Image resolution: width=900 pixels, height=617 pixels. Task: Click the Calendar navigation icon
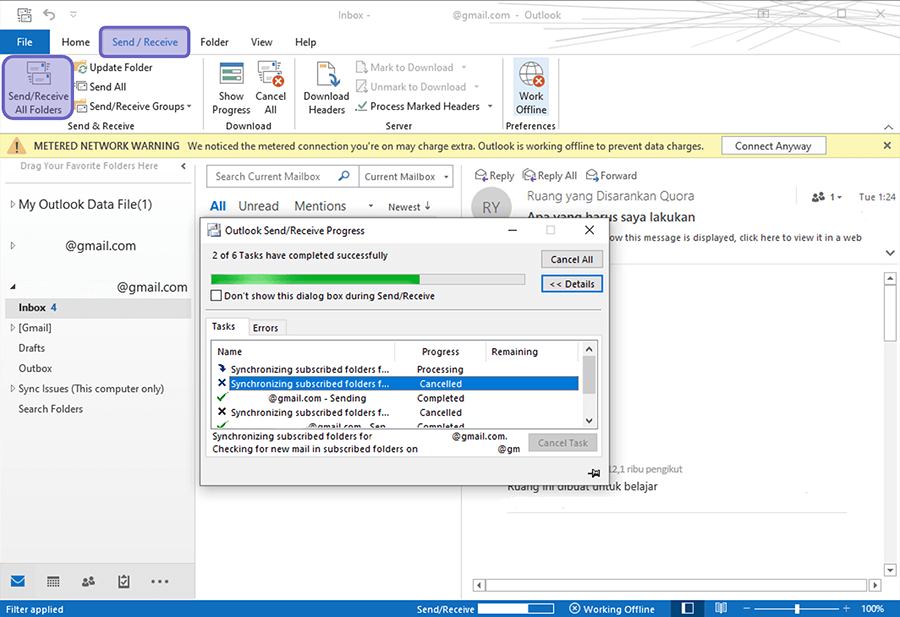tap(53, 582)
